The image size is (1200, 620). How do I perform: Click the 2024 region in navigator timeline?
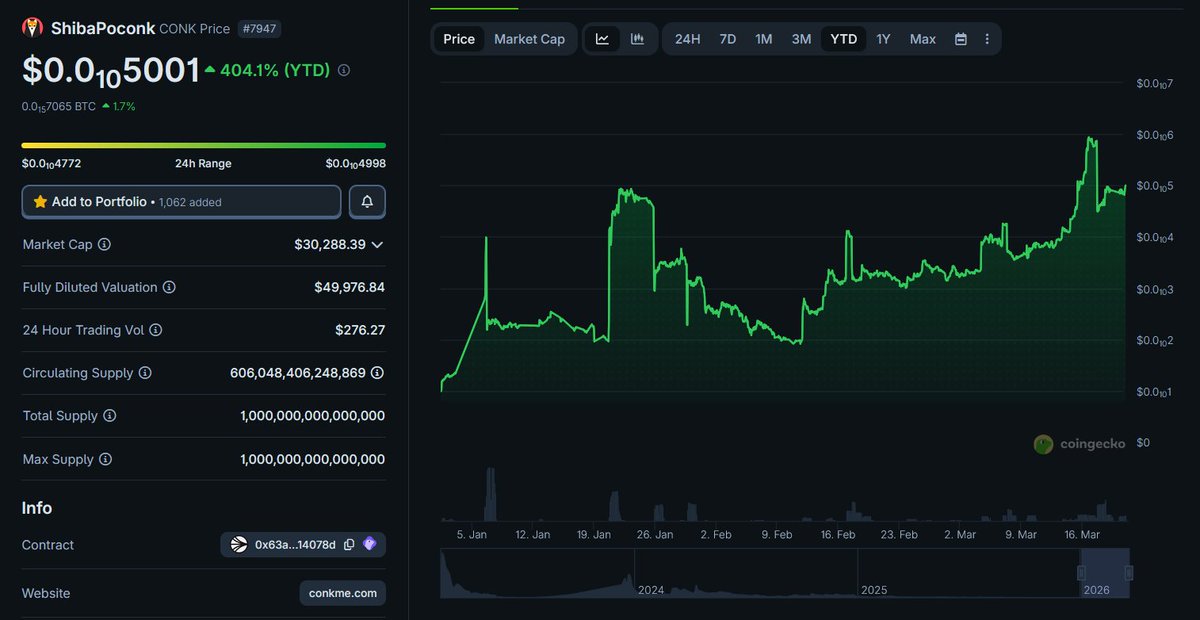pos(746,573)
